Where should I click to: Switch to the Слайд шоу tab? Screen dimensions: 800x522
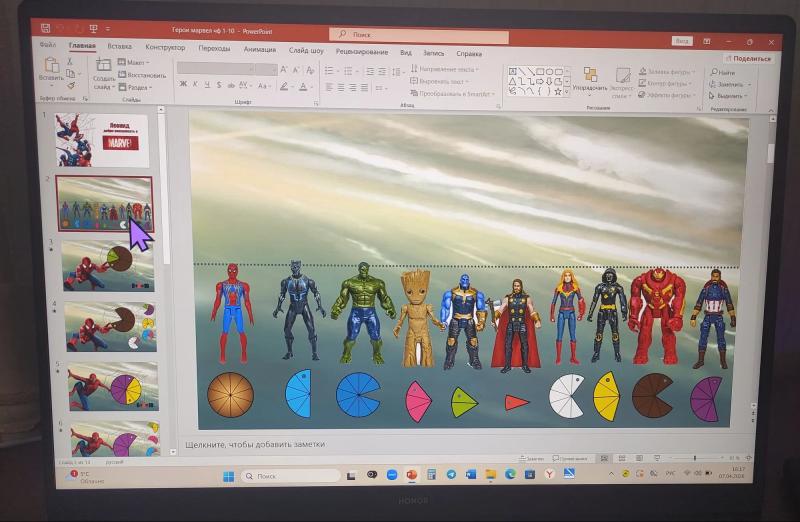pyautogui.click(x=306, y=51)
